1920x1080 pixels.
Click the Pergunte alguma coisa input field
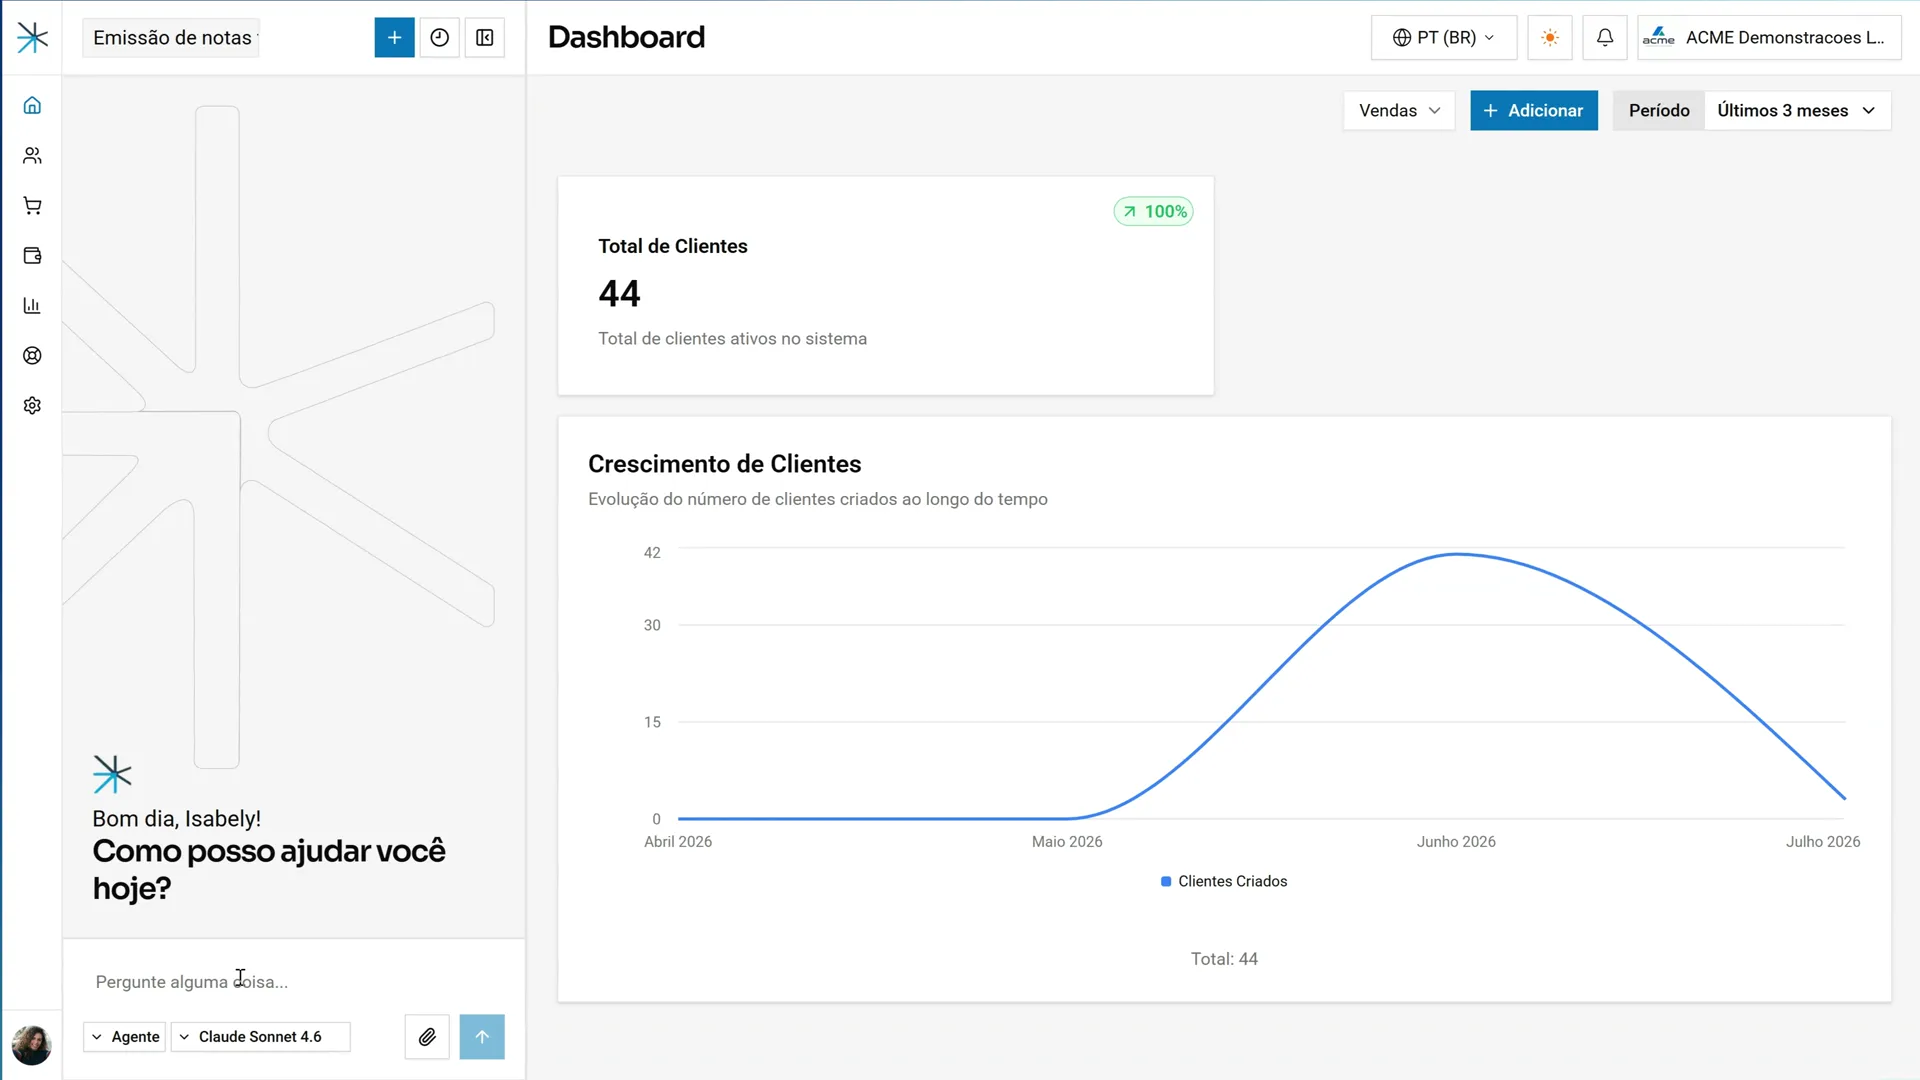point(294,982)
